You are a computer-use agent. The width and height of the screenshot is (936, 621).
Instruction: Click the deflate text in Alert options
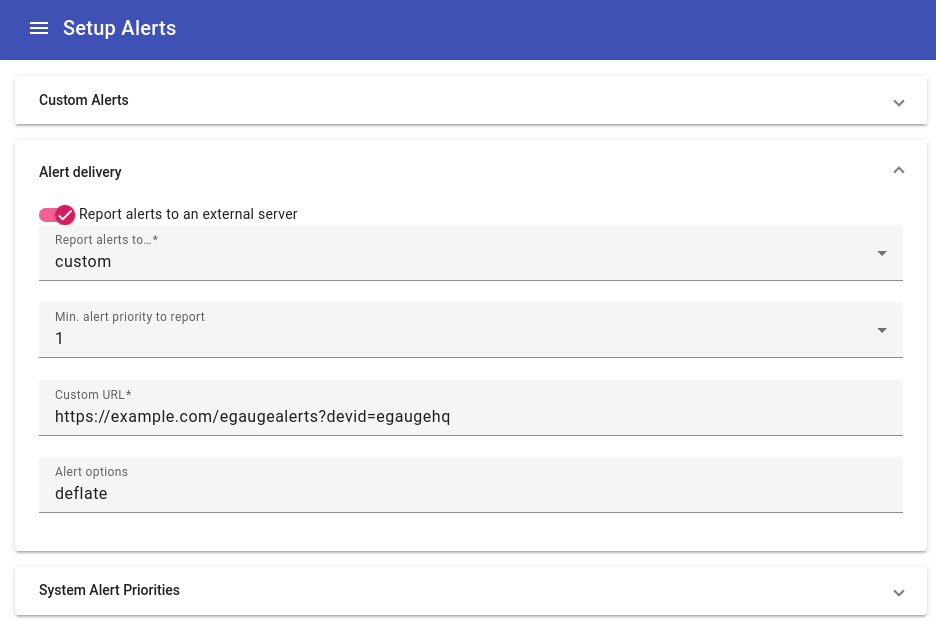point(81,493)
